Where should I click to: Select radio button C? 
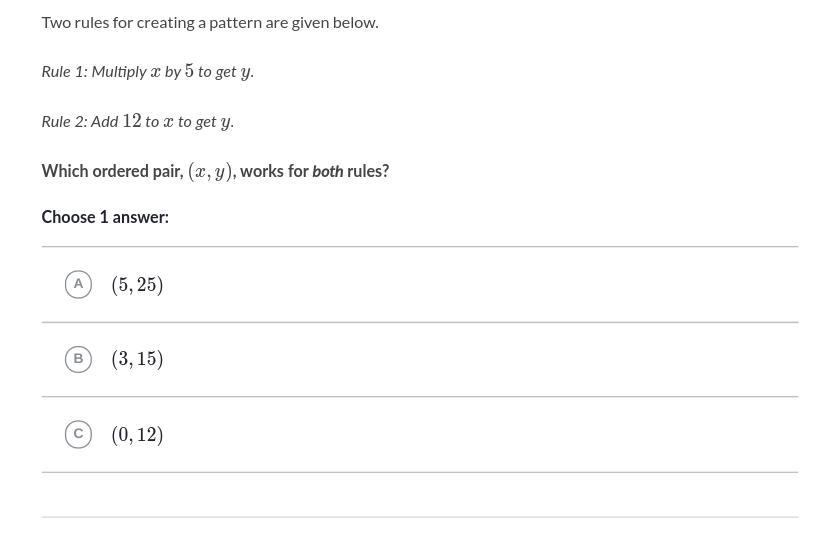click(x=78, y=434)
